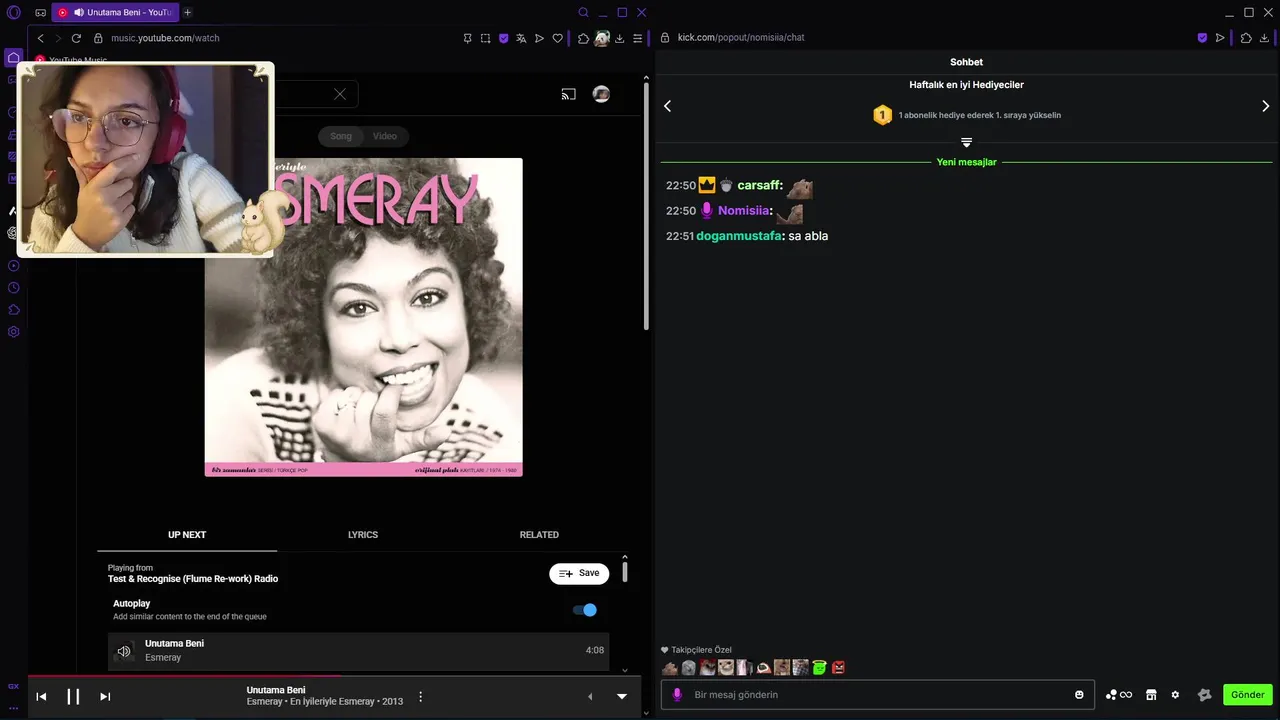1280x720 pixels.
Task: Click the queue panel scrollbar
Action: 625,572
